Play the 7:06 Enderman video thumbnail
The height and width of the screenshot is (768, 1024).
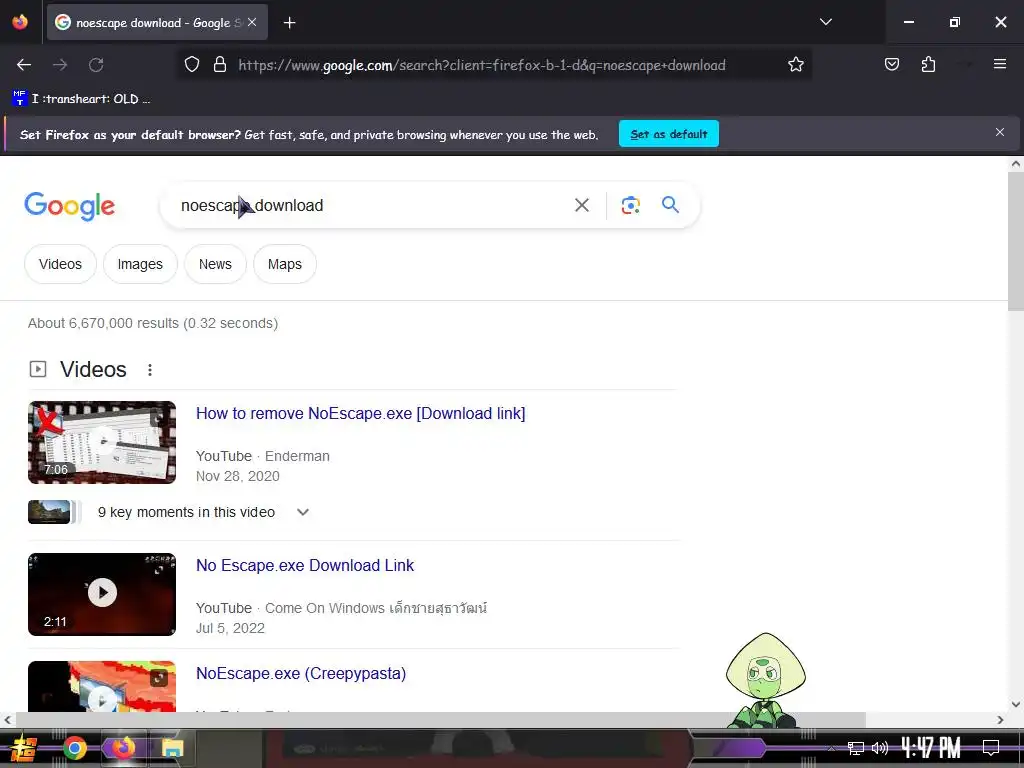(x=102, y=442)
